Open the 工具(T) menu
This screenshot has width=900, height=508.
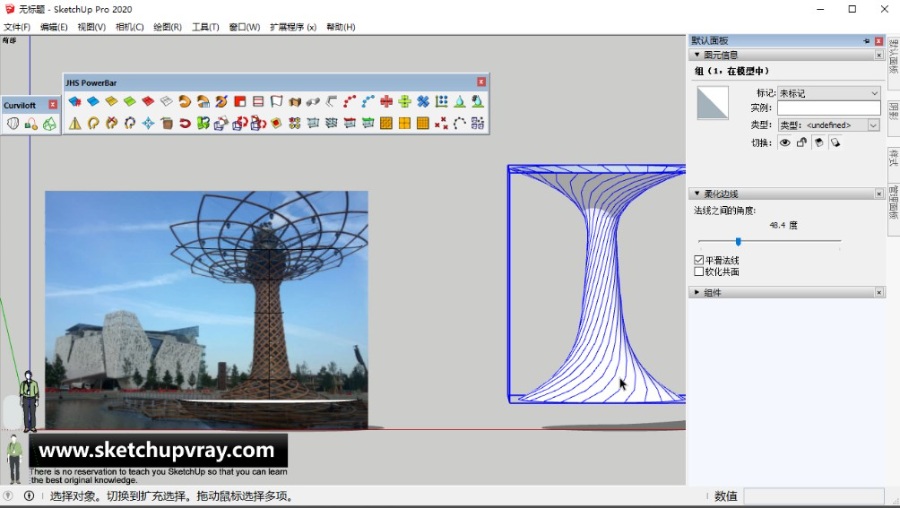[205, 27]
